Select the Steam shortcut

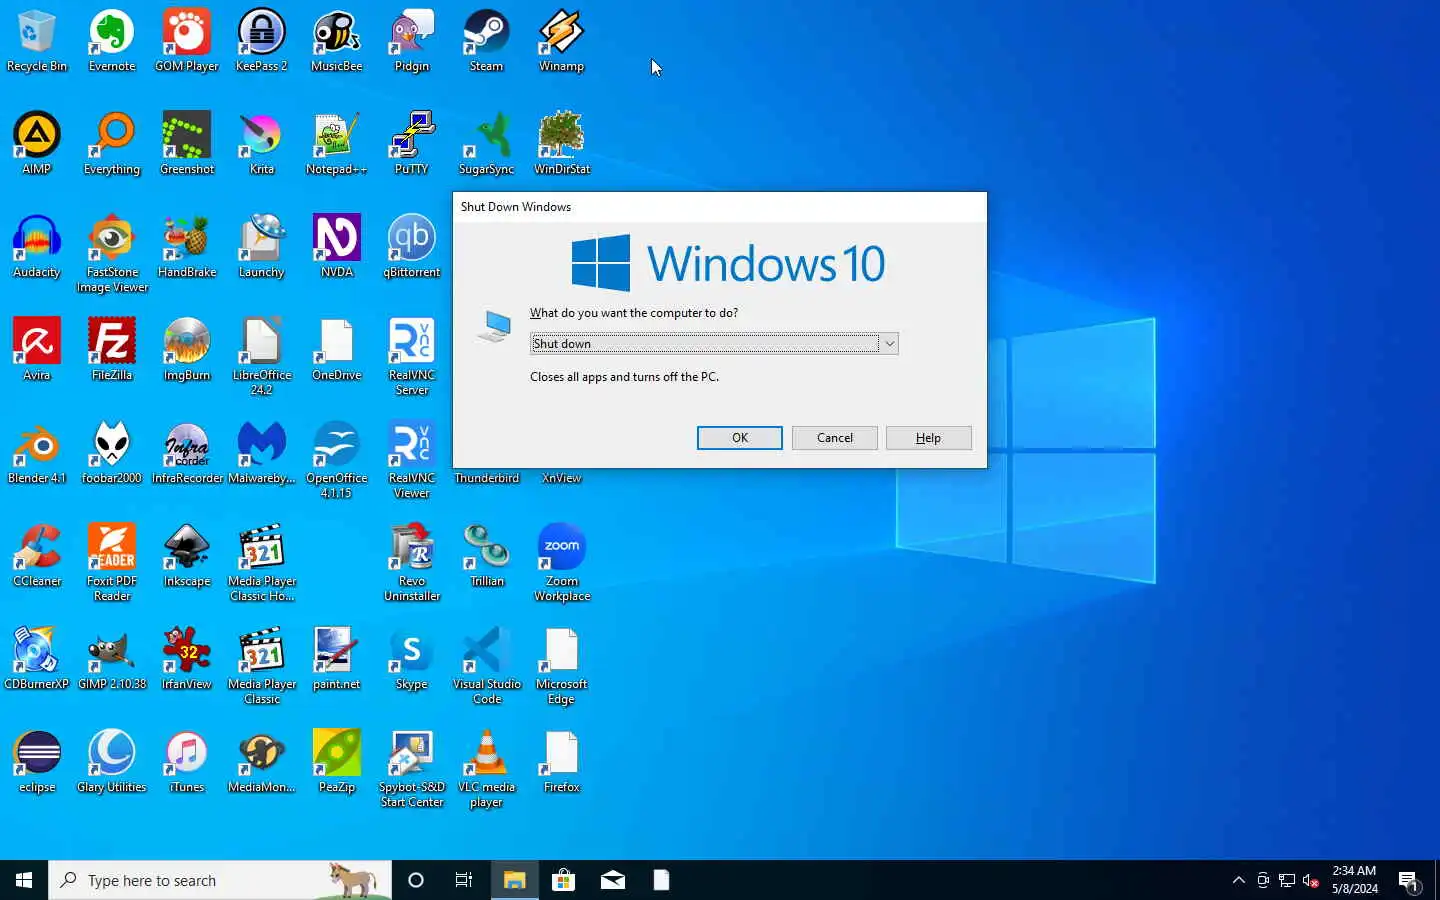tap(487, 41)
